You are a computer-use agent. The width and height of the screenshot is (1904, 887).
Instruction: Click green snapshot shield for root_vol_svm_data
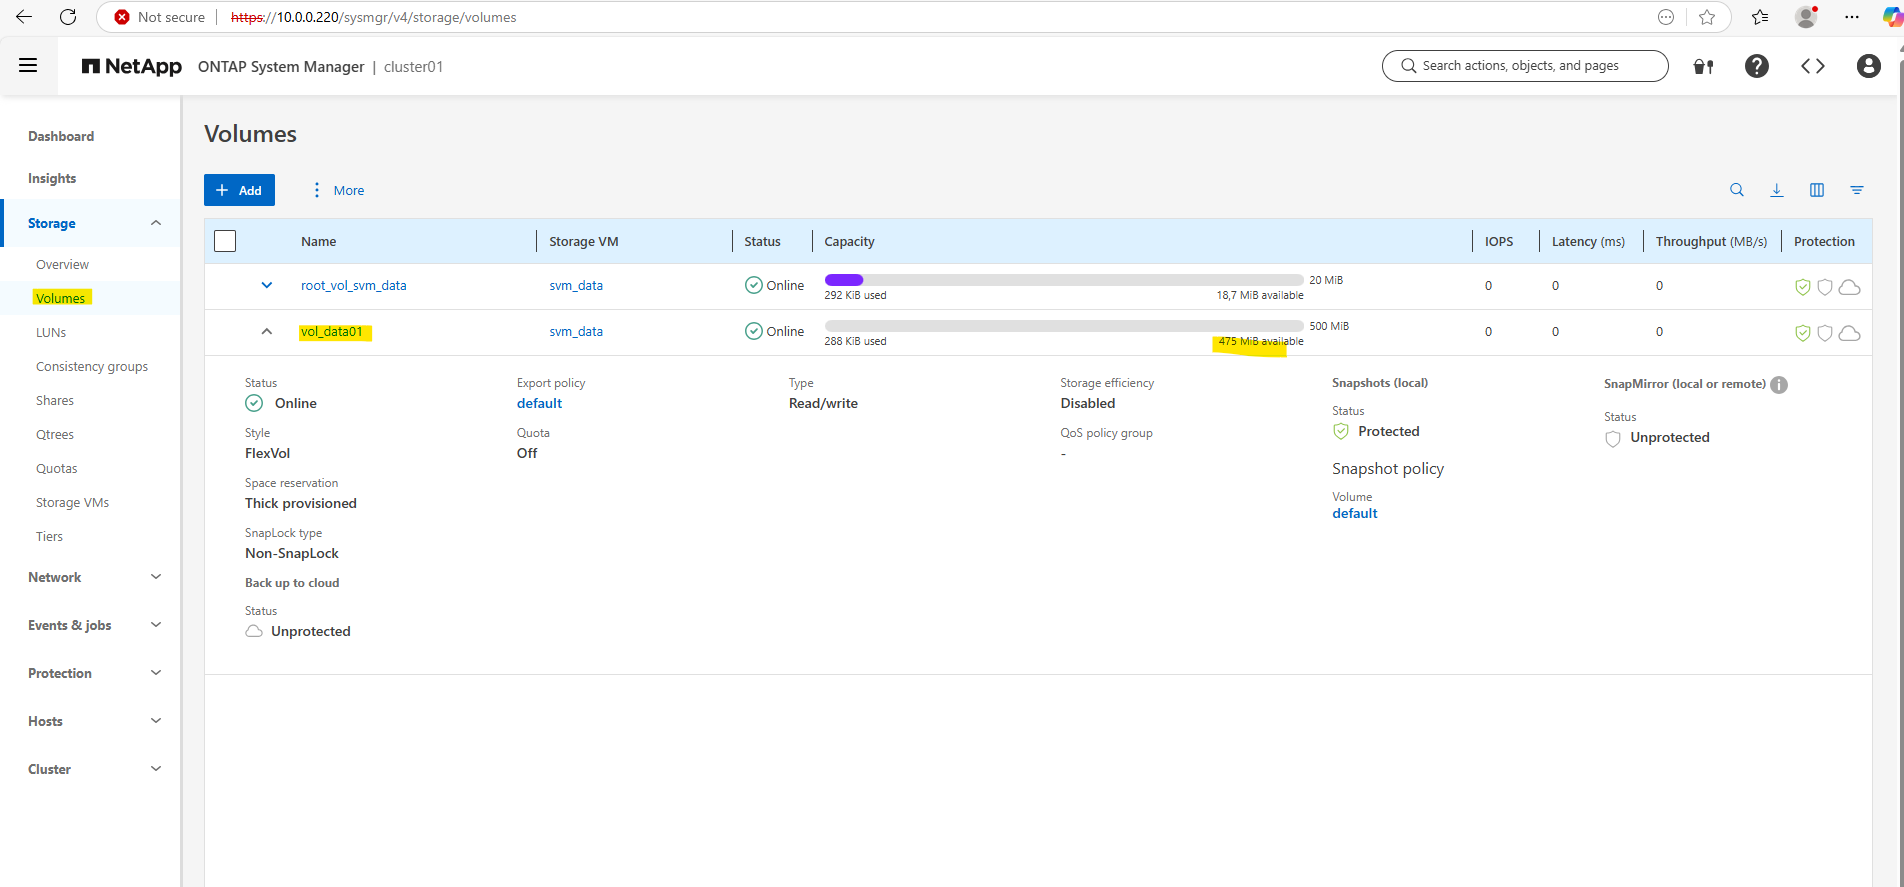click(1803, 287)
